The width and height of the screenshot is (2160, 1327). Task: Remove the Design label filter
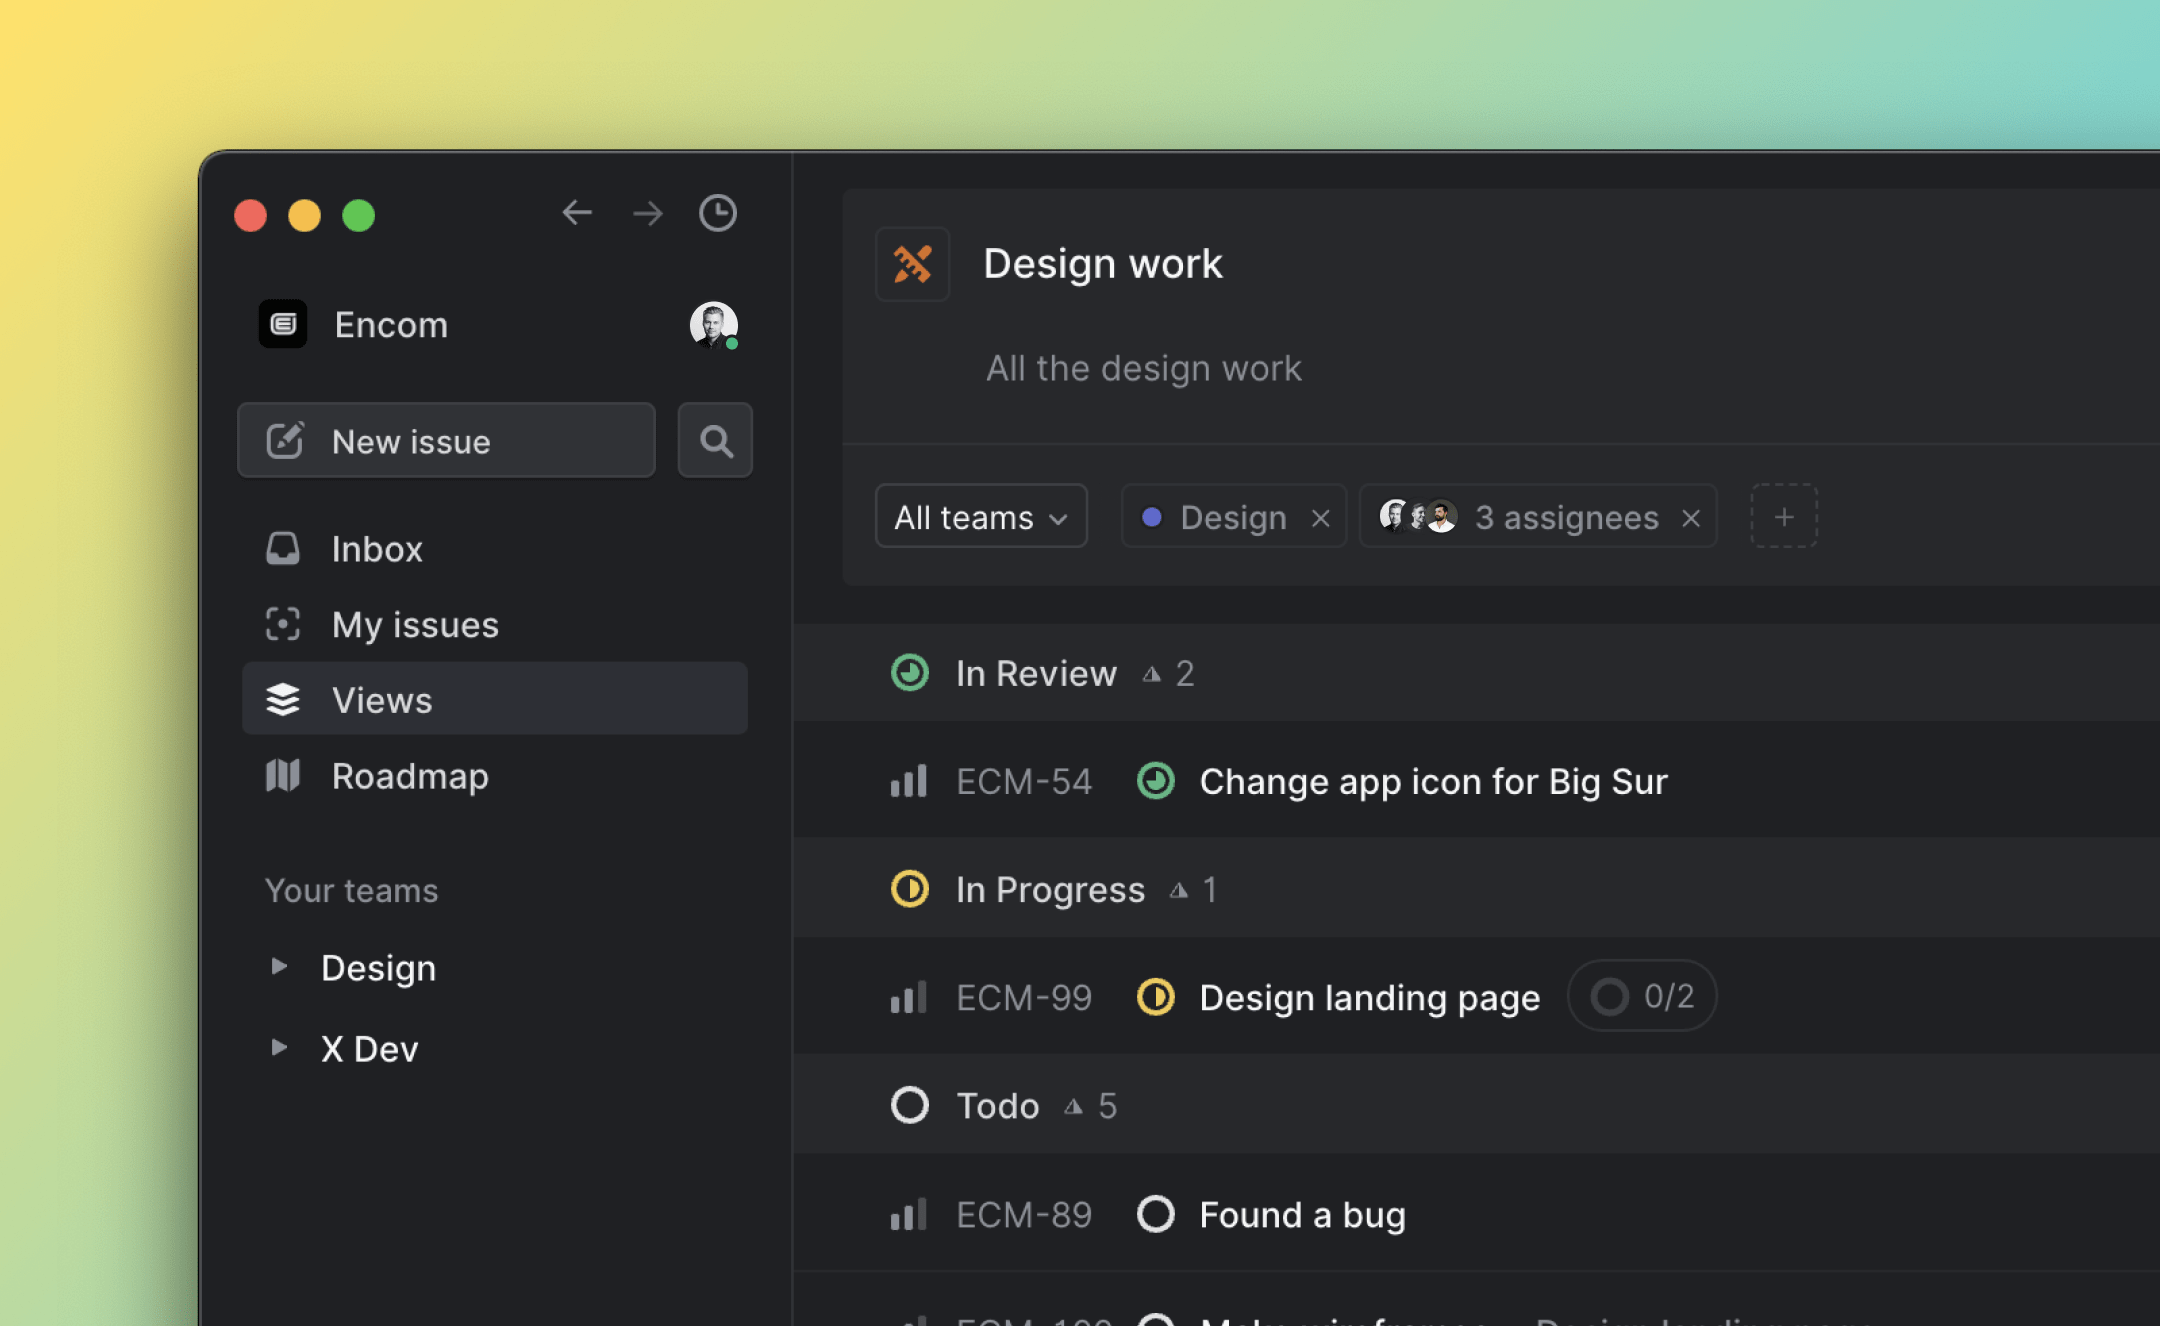pyautogui.click(x=1320, y=518)
